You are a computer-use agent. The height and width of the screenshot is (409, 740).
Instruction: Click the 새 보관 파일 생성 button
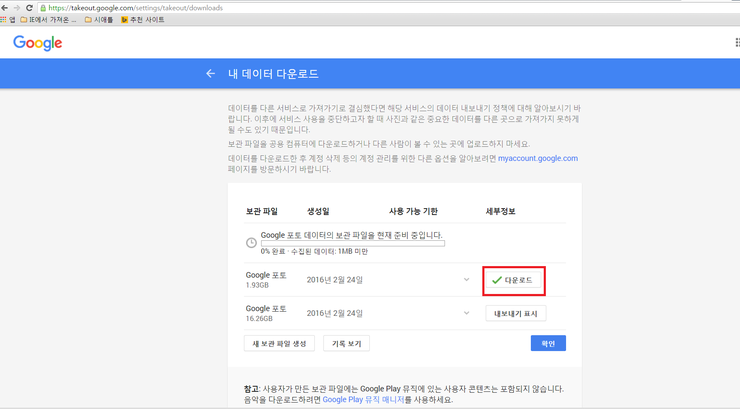(x=279, y=343)
